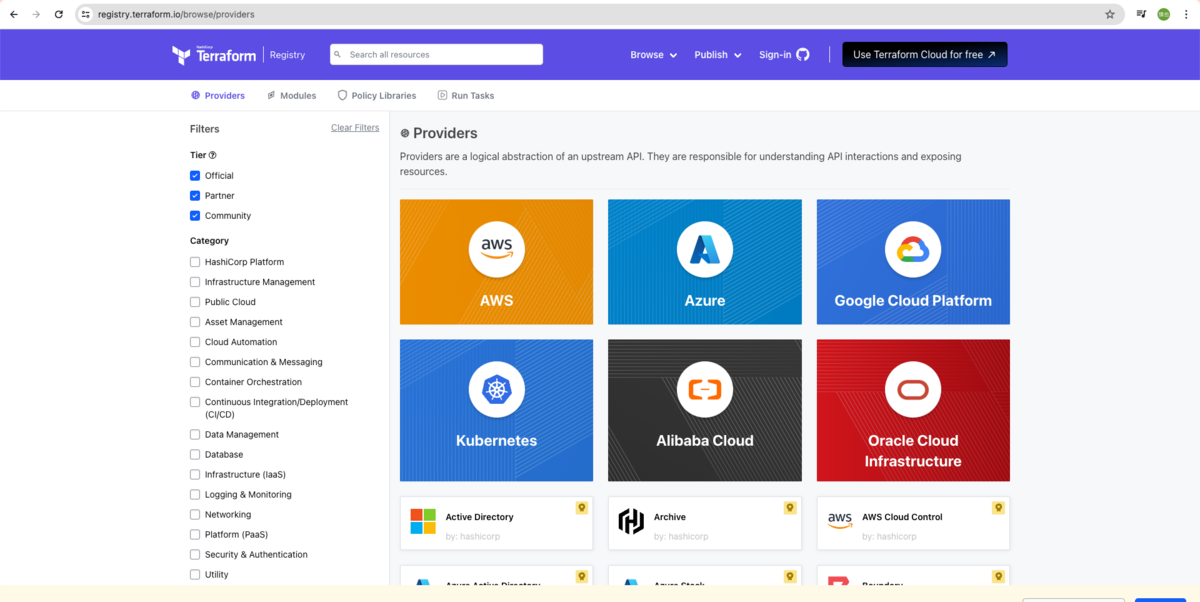Click the browser profile avatar
This screenshot has width=1200, height=602.
(1164, 15)
